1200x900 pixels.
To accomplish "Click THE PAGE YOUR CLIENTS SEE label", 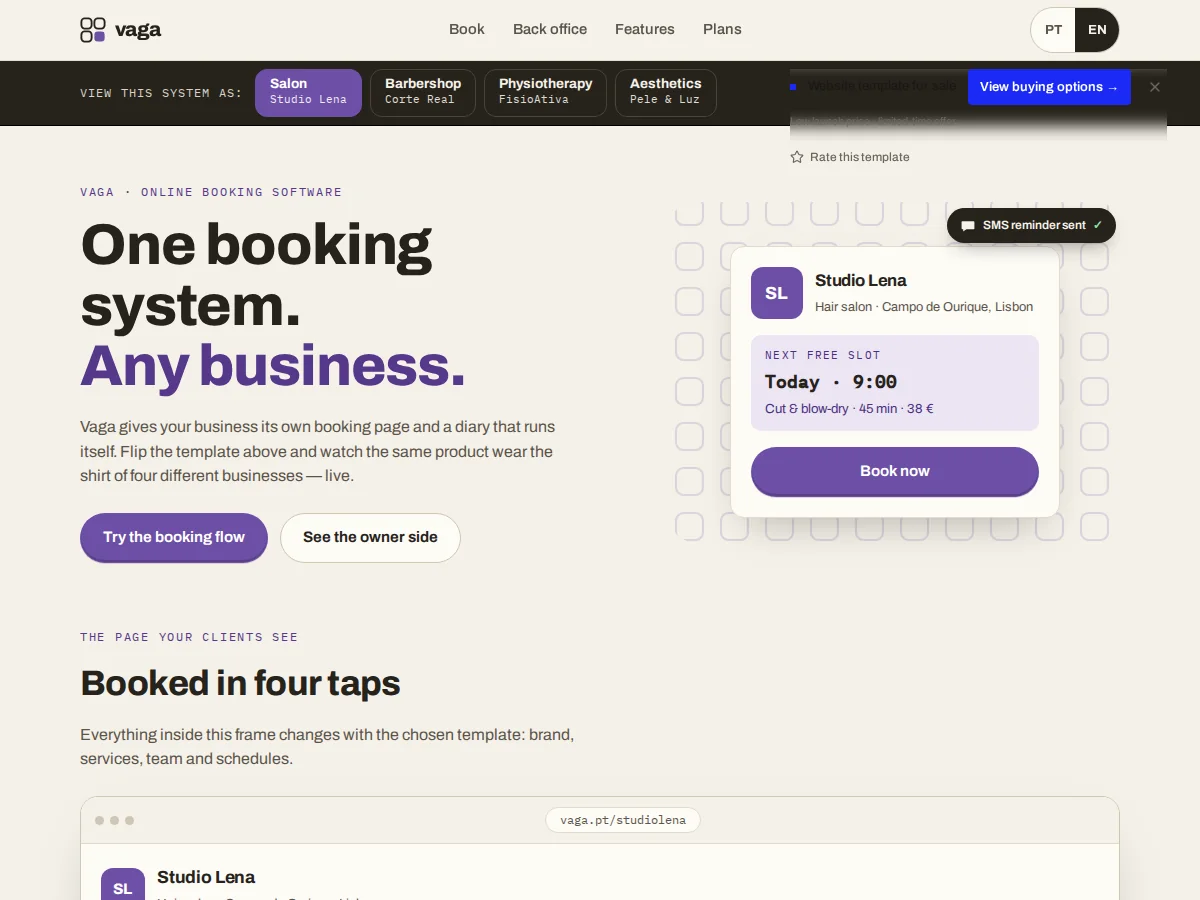I will 189,637.
